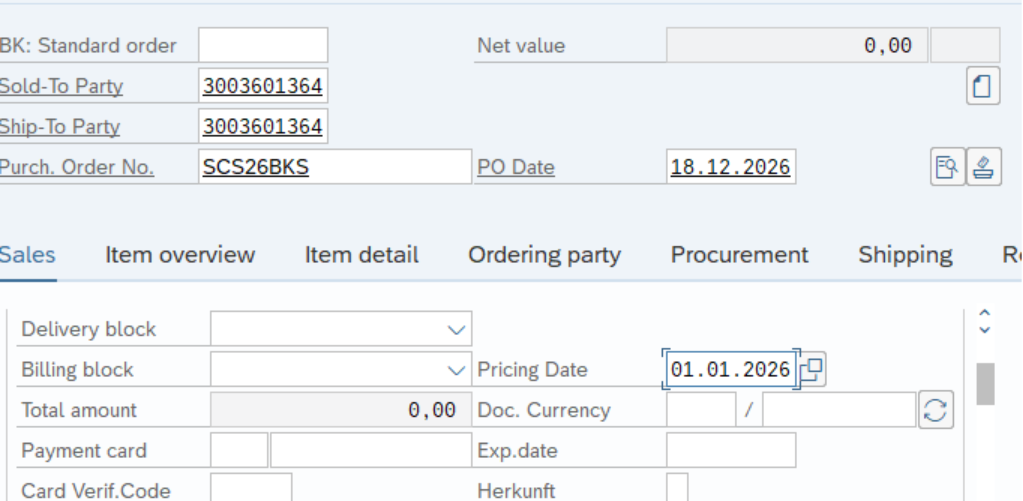Open the Item detail tab
The image size is (1023, 501).
361,254
